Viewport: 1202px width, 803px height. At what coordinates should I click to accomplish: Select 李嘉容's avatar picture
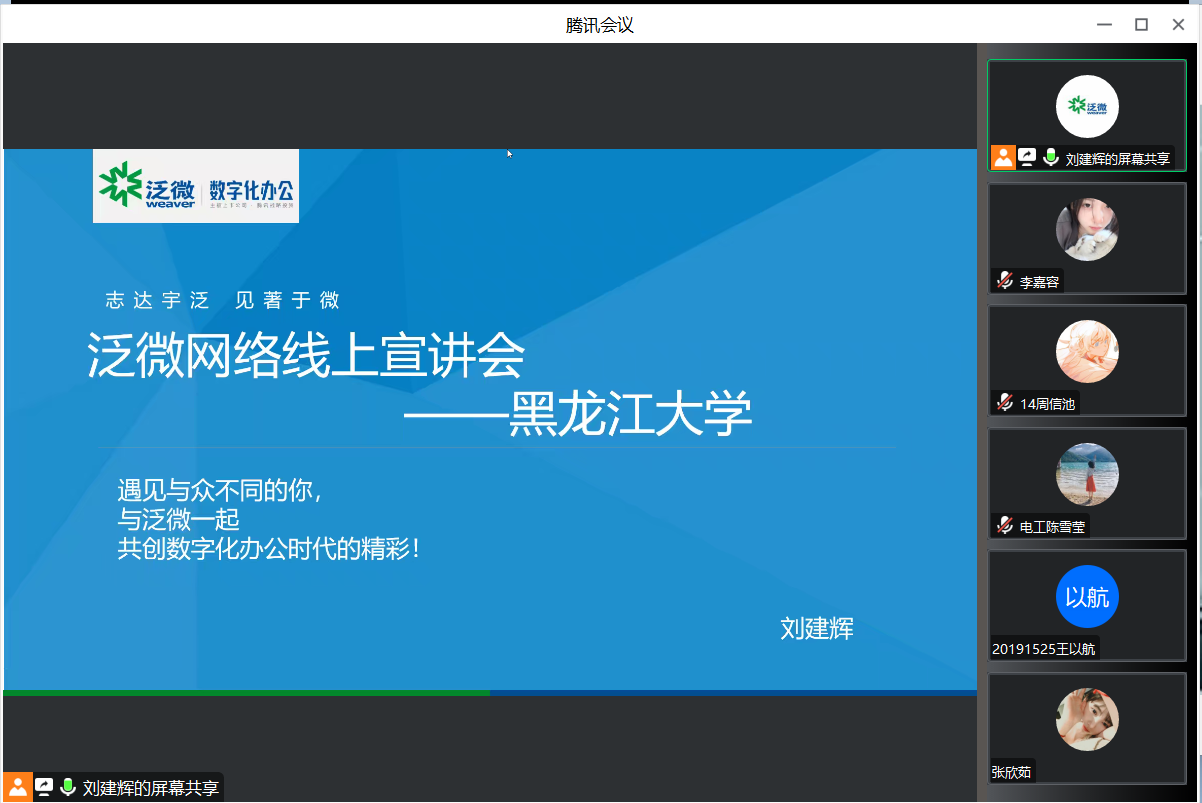click(1087, 230)
